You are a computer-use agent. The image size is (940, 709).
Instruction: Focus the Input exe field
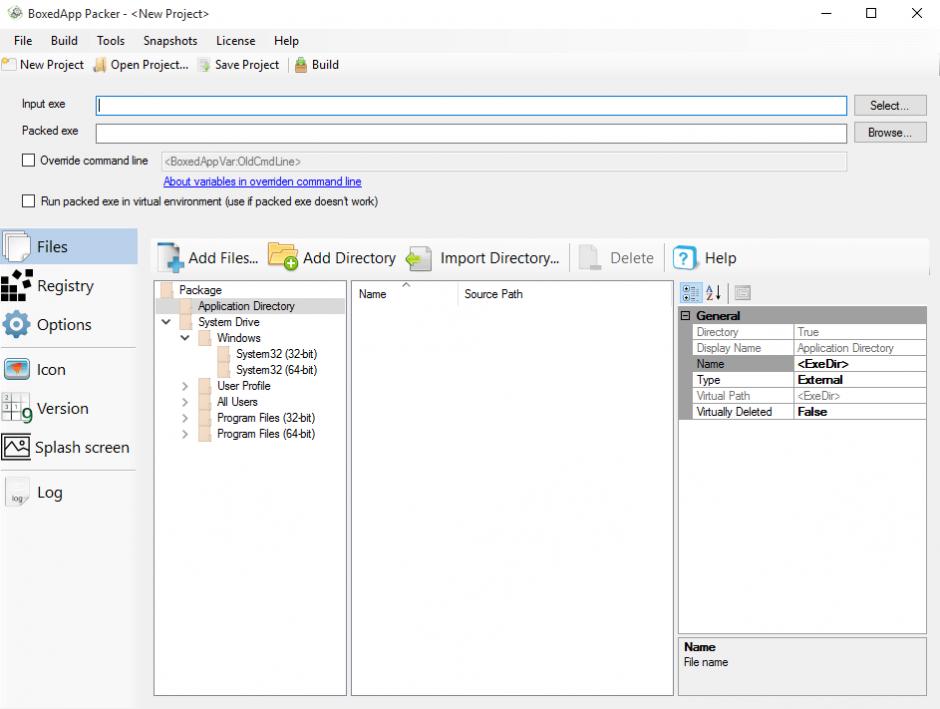point(471,106)
